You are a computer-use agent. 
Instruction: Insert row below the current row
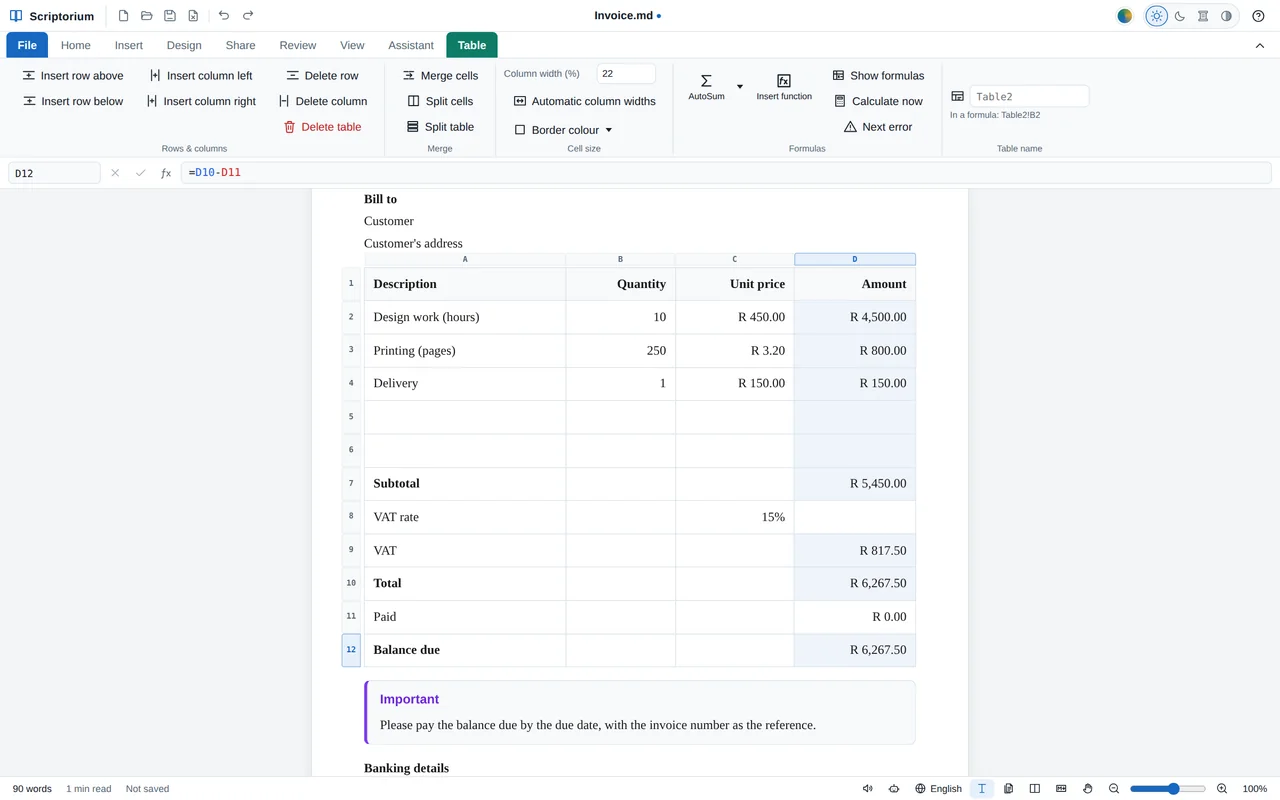tap(73, 101)
